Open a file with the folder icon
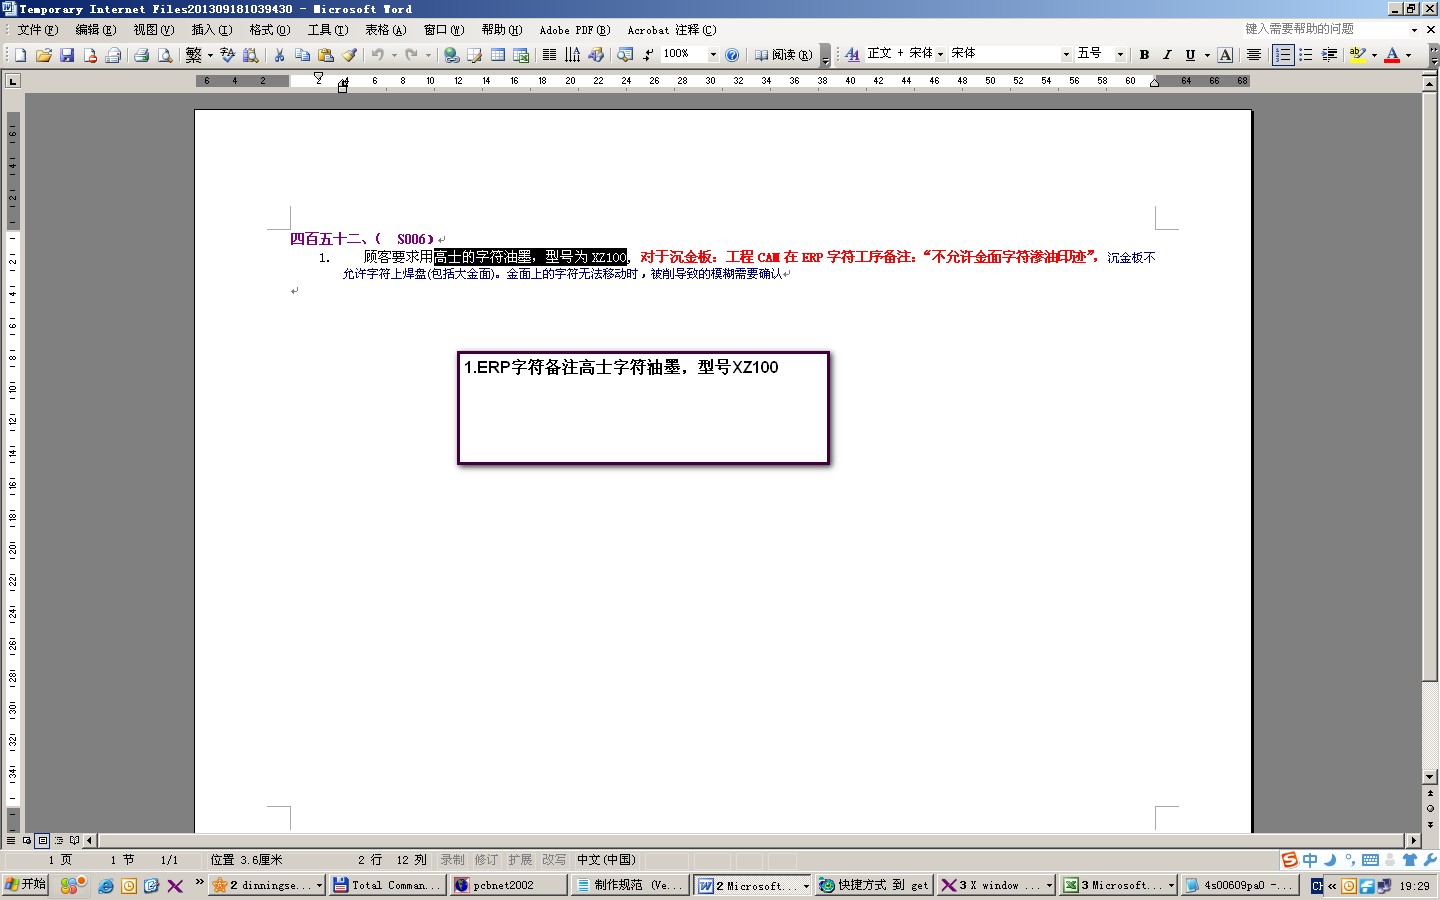The width and height of the screenshot is (1440, 900). point(43,55)
